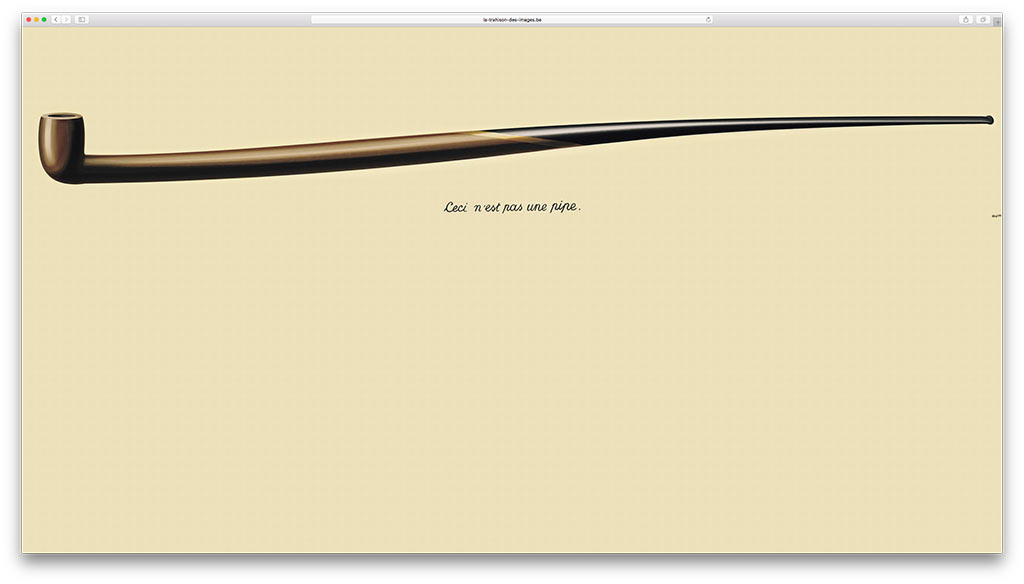Show the tab overview
The image size is (1024, 584).
pos(982,19)
